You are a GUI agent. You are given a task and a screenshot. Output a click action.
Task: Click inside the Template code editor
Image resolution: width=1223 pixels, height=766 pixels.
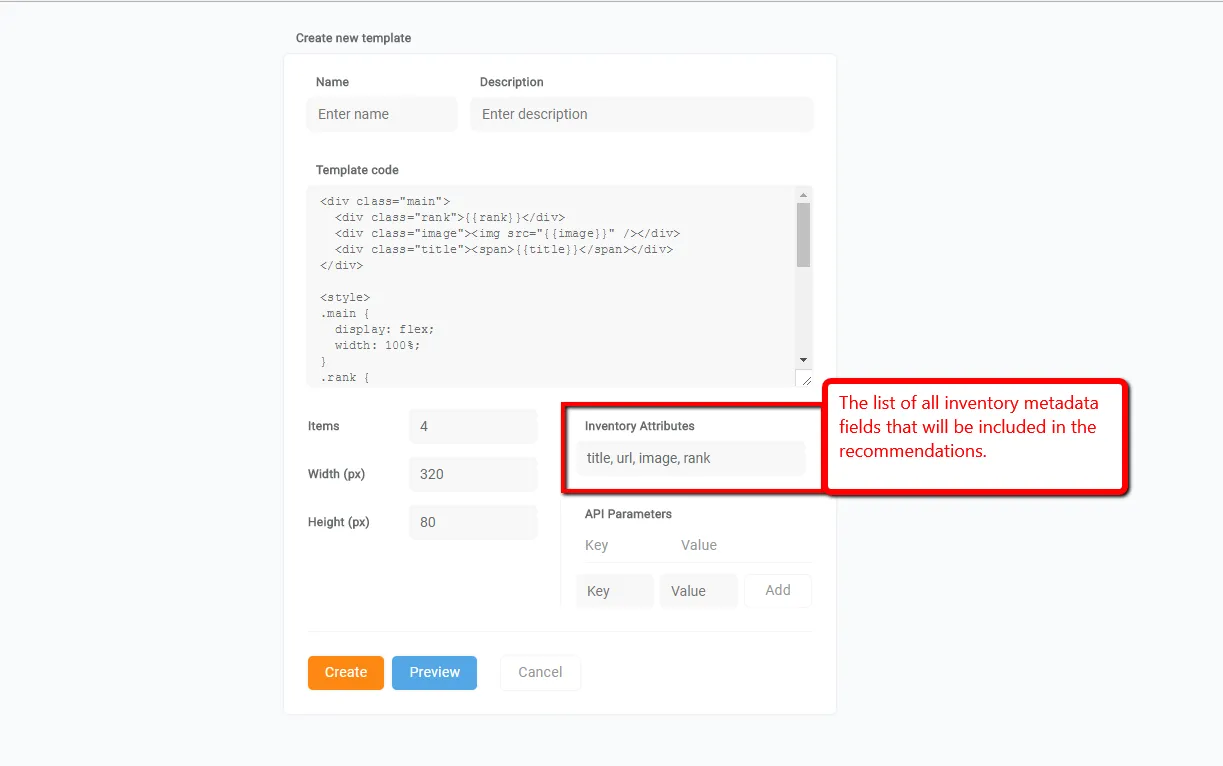pyautogui.click(x=551, y=286)
